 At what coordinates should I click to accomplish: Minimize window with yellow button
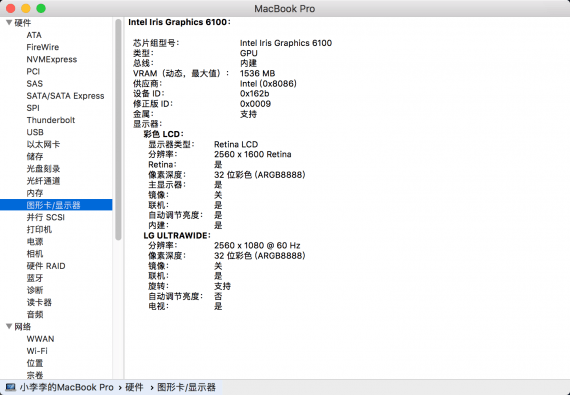point(26,8)
